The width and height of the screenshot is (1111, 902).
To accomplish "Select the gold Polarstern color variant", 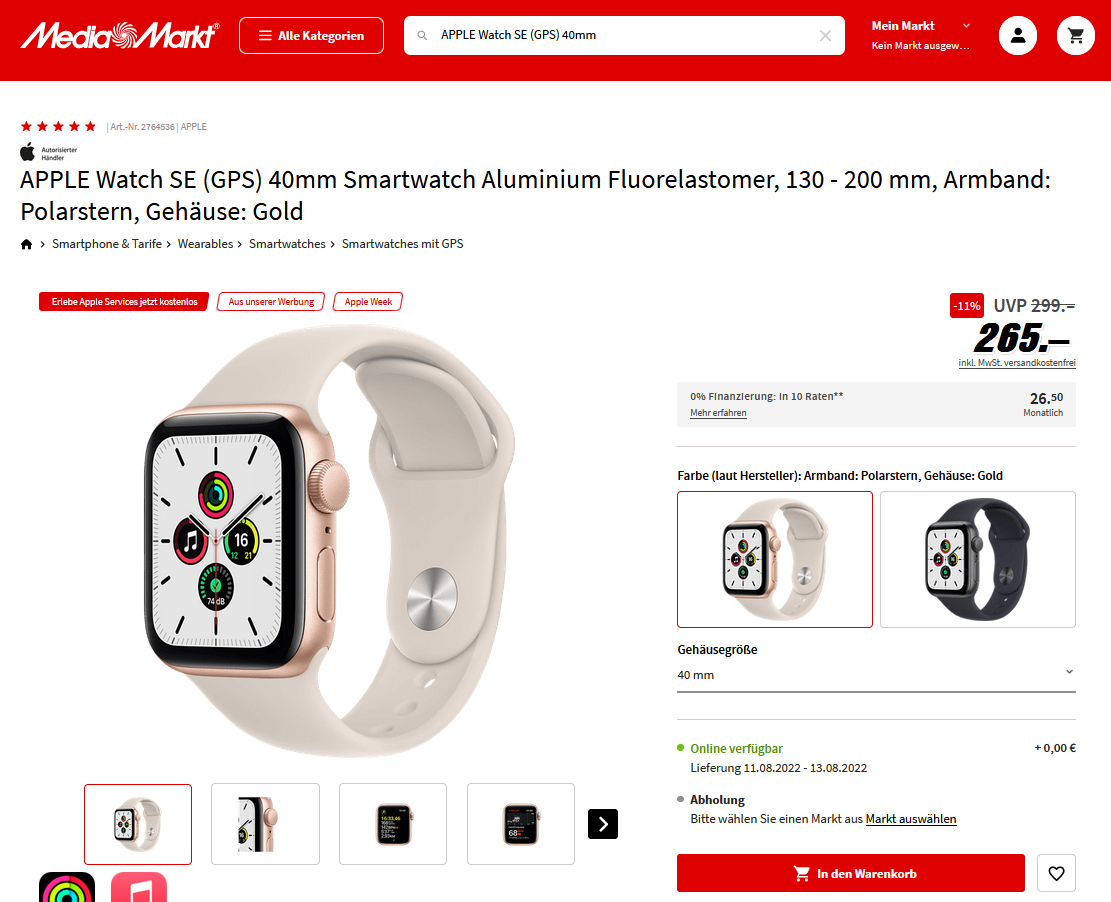I will tap(774, 559).
